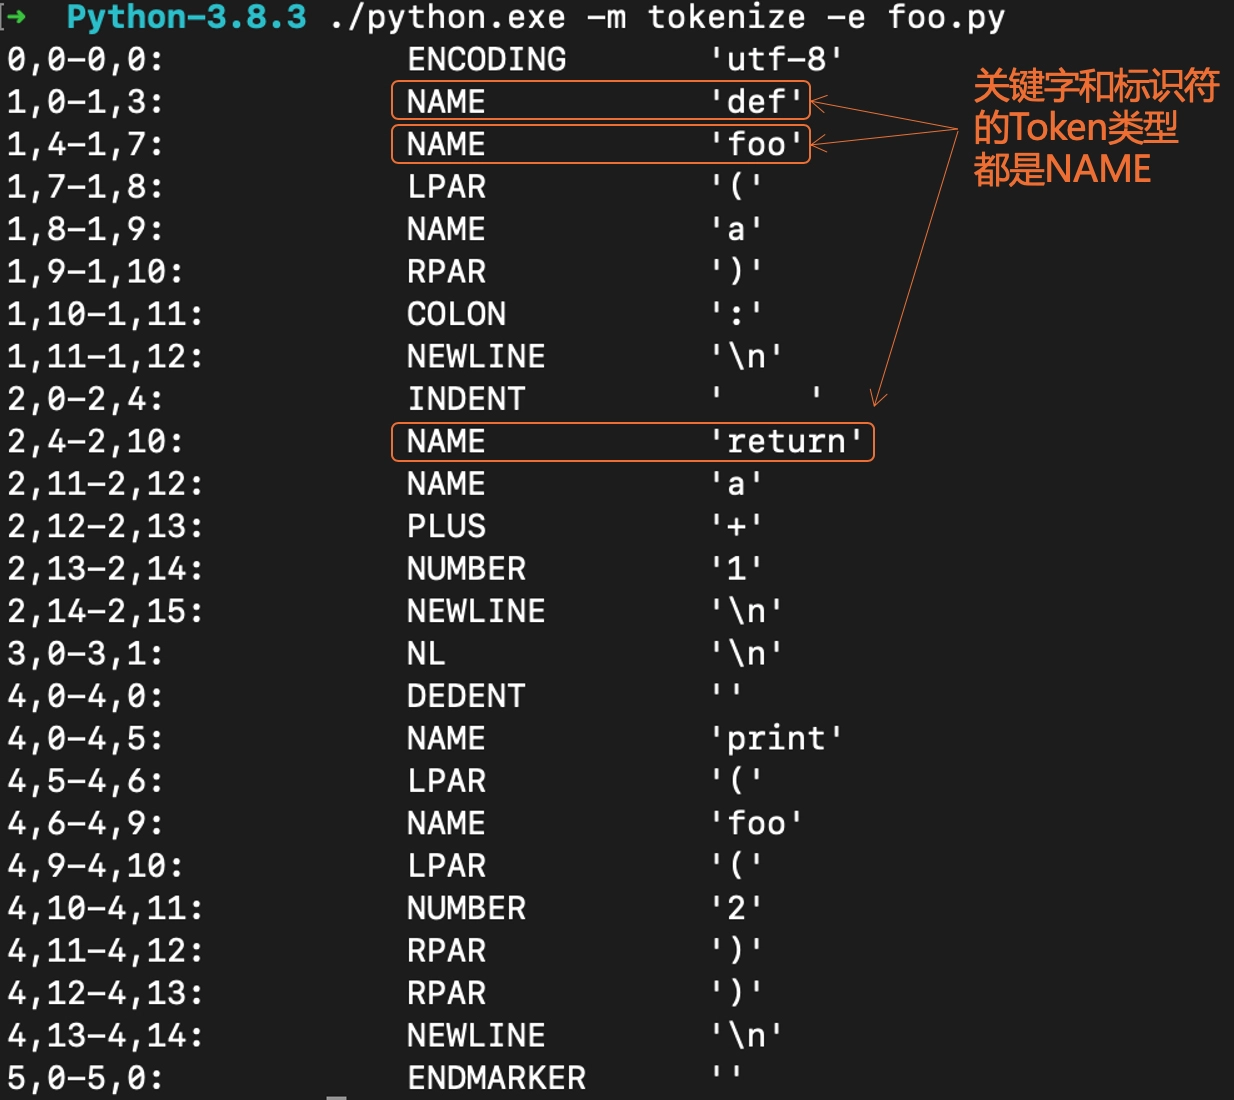This screenshot has width=1234, height=1100.
Task: Click the word tokenize in the command
Action: point(726,17)
